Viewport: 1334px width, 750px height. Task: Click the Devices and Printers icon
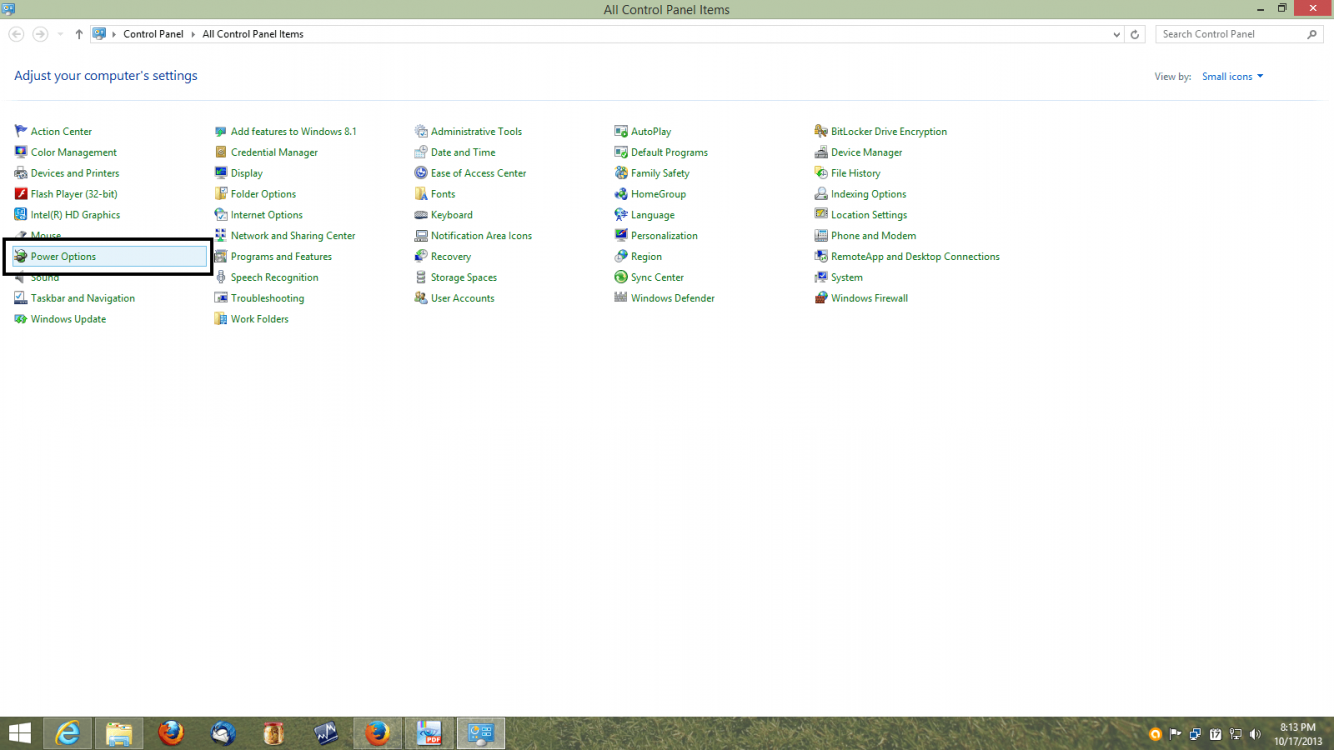(x=21, y=173)
